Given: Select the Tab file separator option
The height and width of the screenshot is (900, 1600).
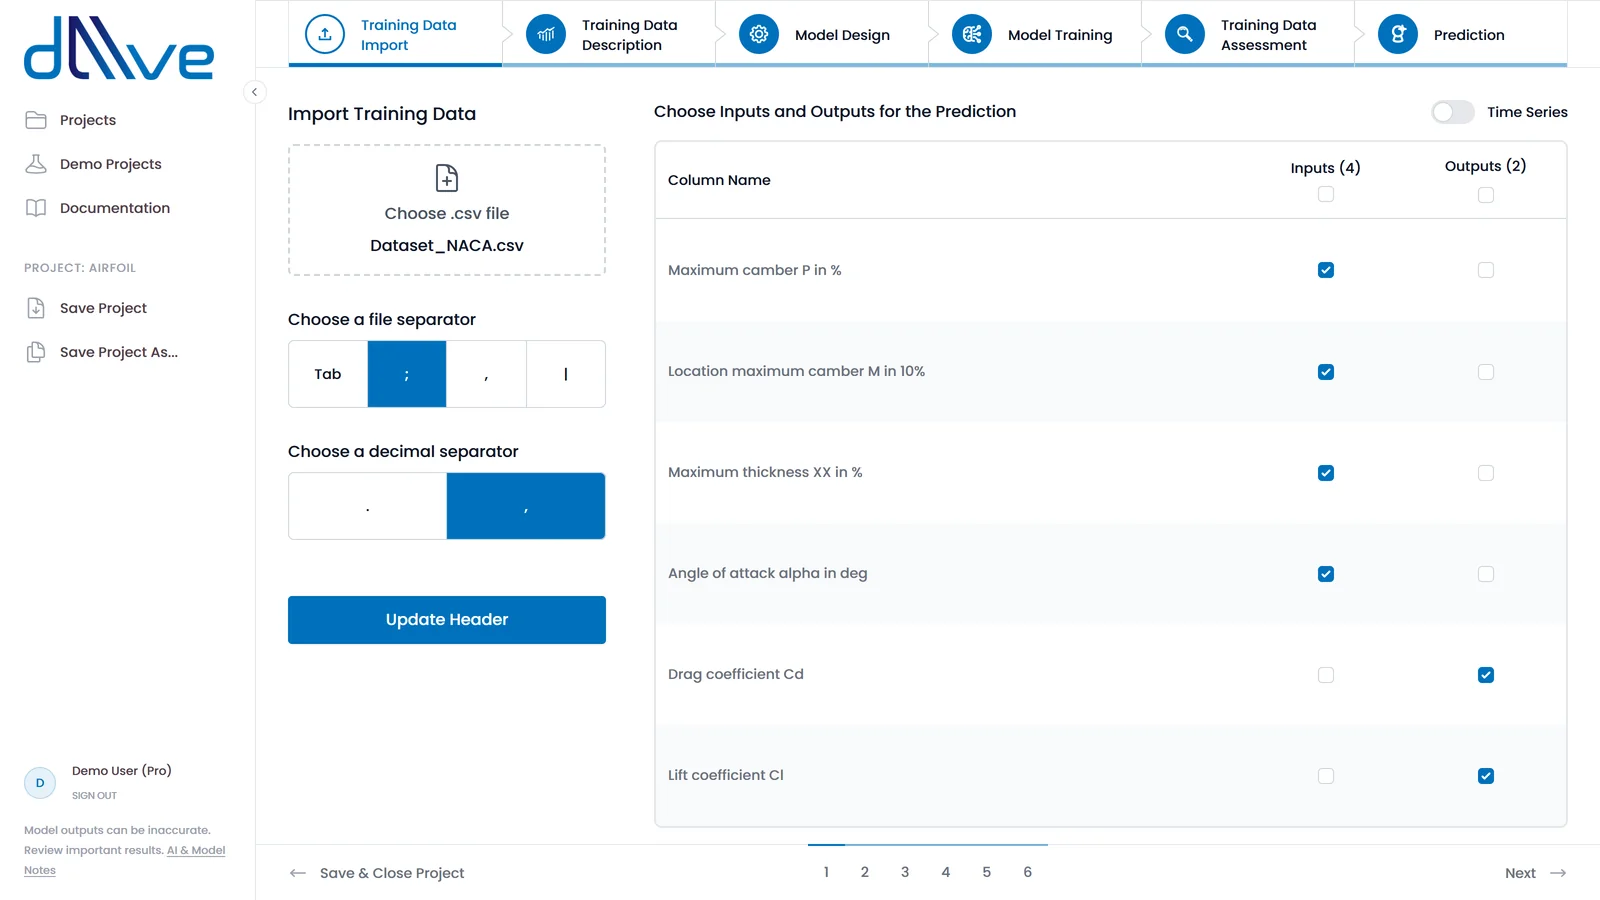Looking at the screenshot, I should (328, 374).
